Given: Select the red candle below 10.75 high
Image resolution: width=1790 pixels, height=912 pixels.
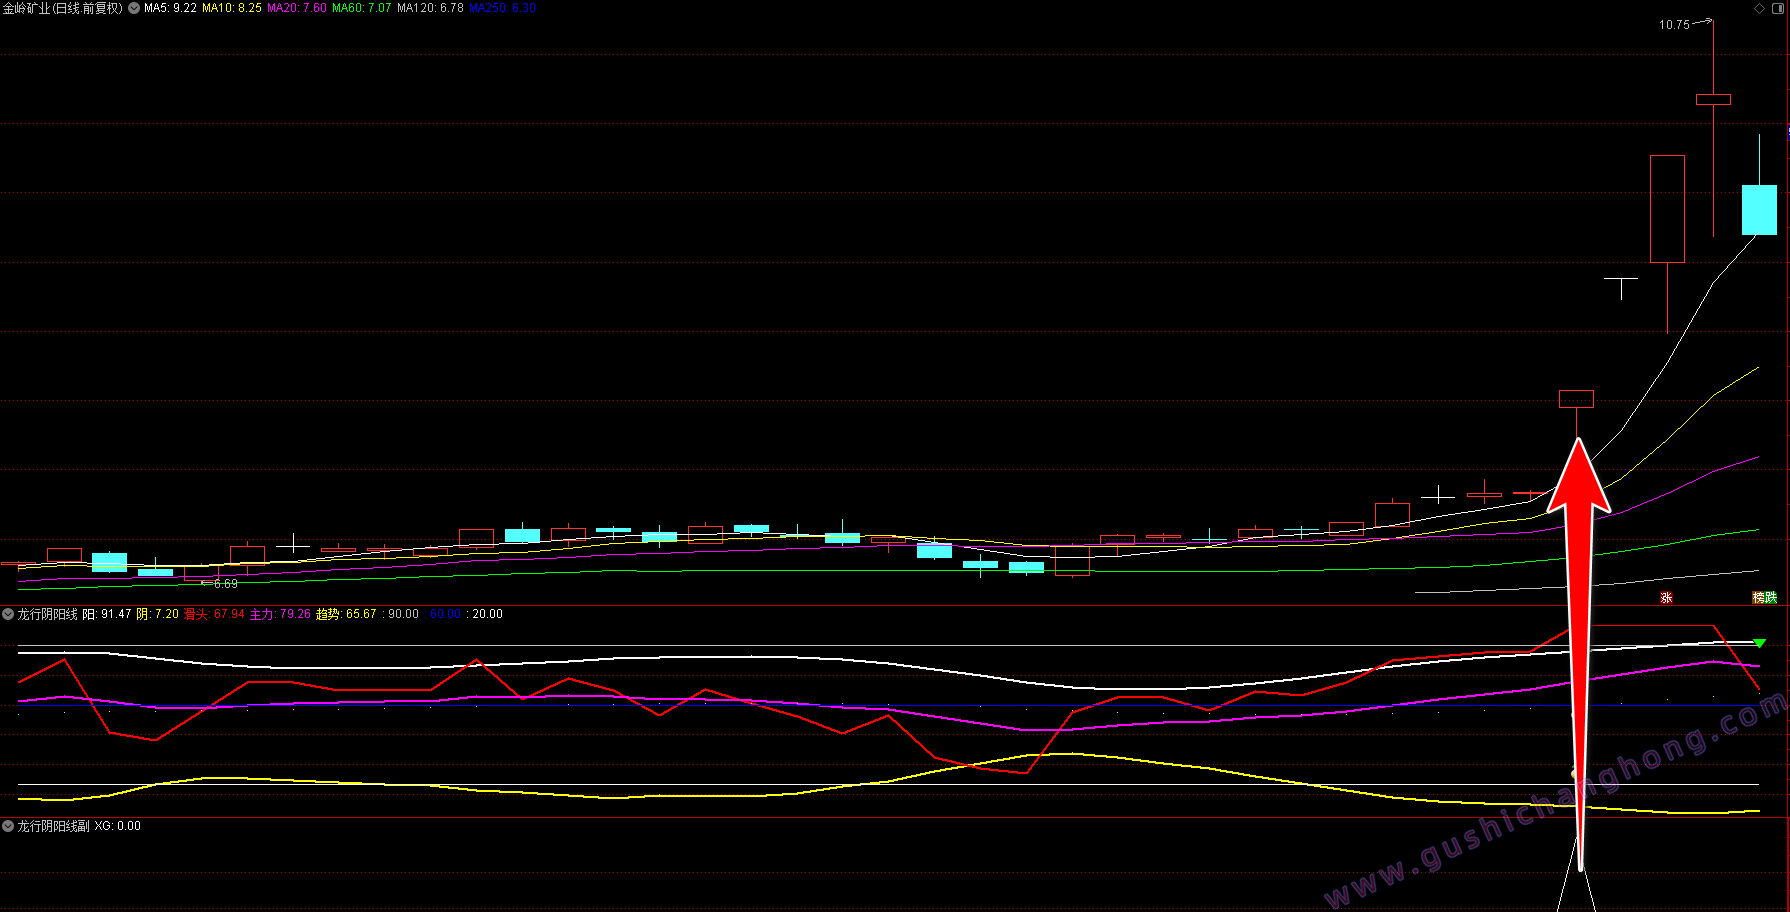Looking at the screenshot, I should click(1713, 99).
